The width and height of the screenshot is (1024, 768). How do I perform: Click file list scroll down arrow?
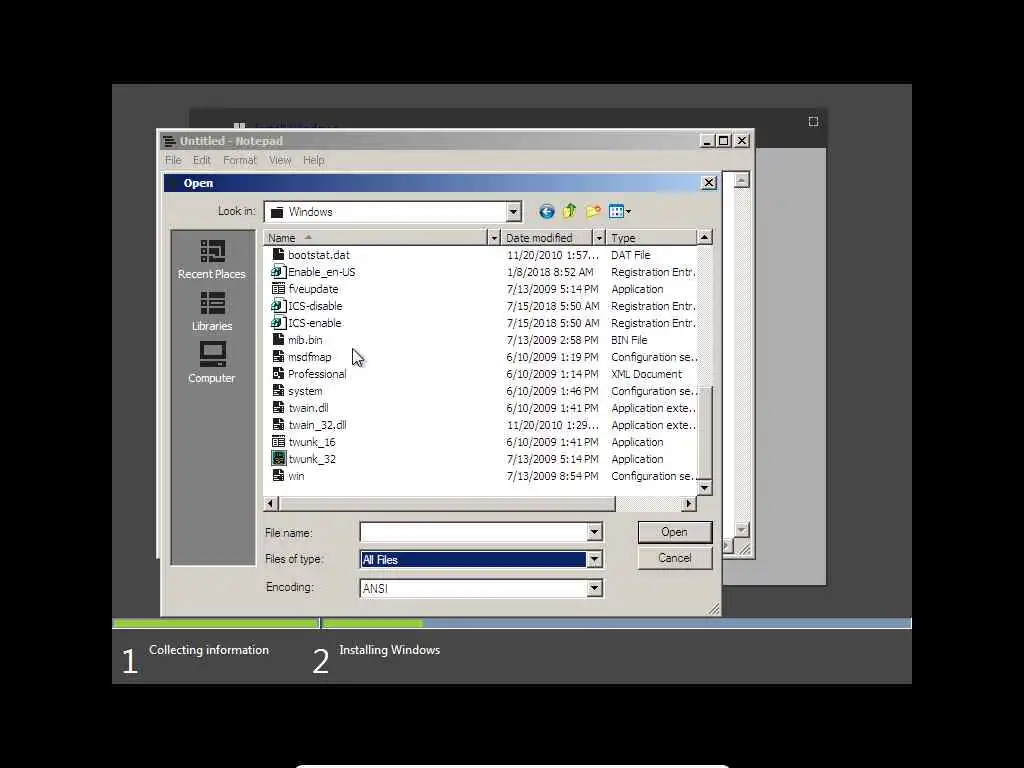click(704, 488)
